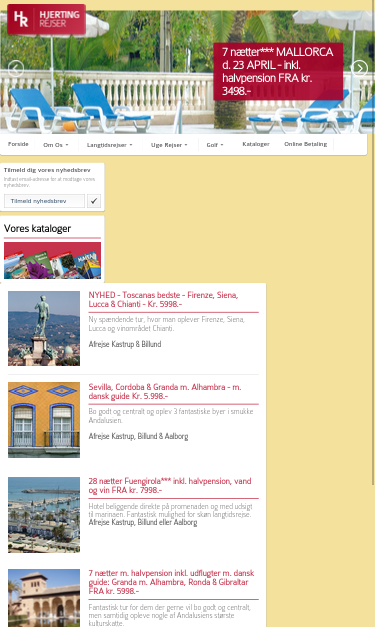The width and height of the screenshot is (375, 627).
Task: Select the text 'Afrejse Kastrup & Billund'
Action: (x=125, y=344)
